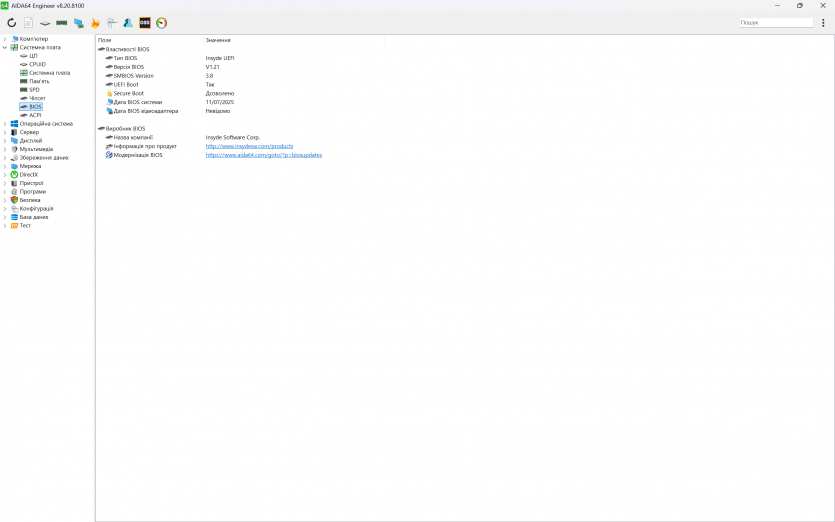The height and width of the screenshot is (522, 835).
Task: Click the Пошук search field
Action: coord(775,23)
